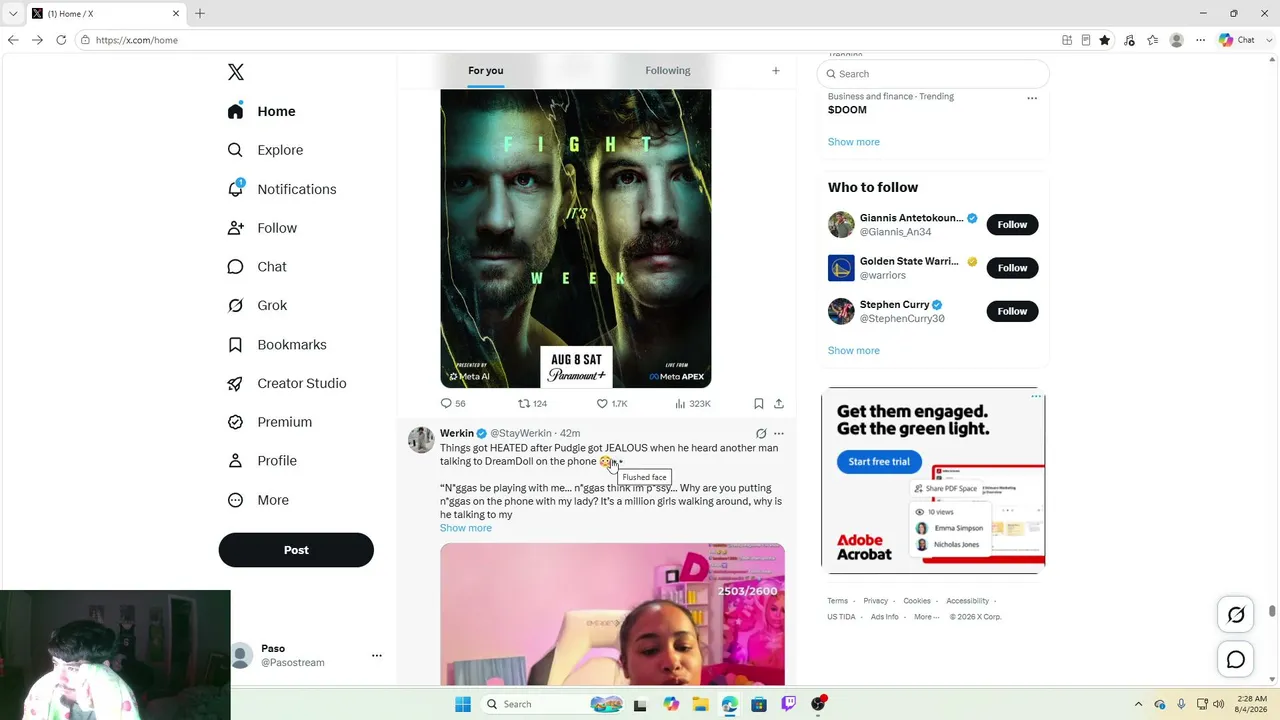Switch to the Following tab
The width and height of the screenshot is (1280, 720).
click(668, 70)
